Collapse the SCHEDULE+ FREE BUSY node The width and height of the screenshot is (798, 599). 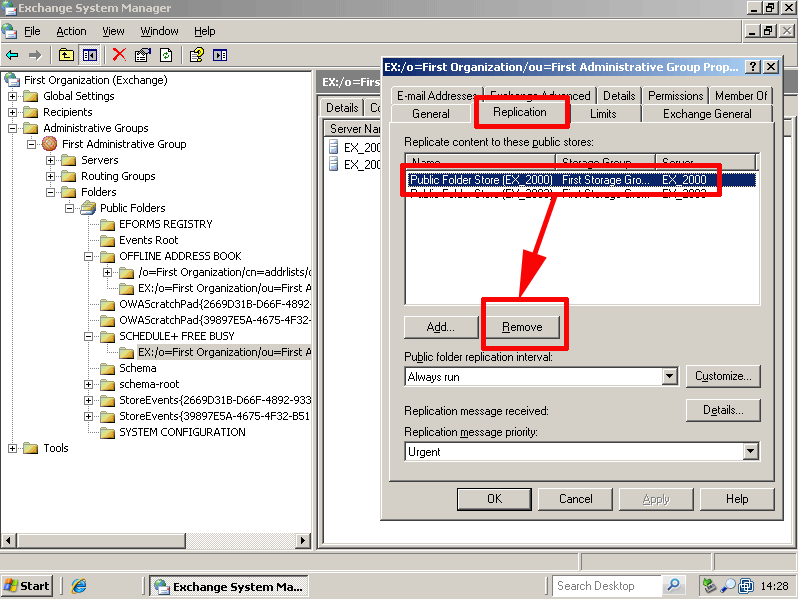89,336
